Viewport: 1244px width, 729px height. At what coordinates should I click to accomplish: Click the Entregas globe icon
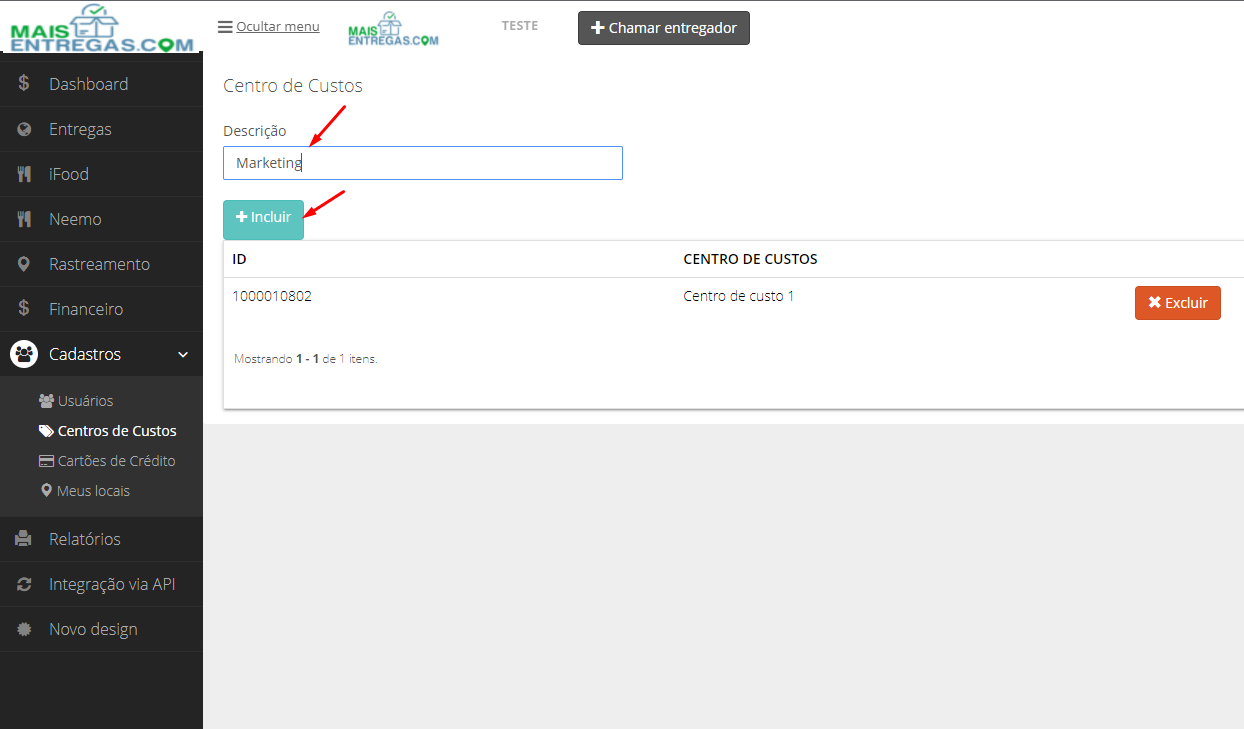pos(24,129)
